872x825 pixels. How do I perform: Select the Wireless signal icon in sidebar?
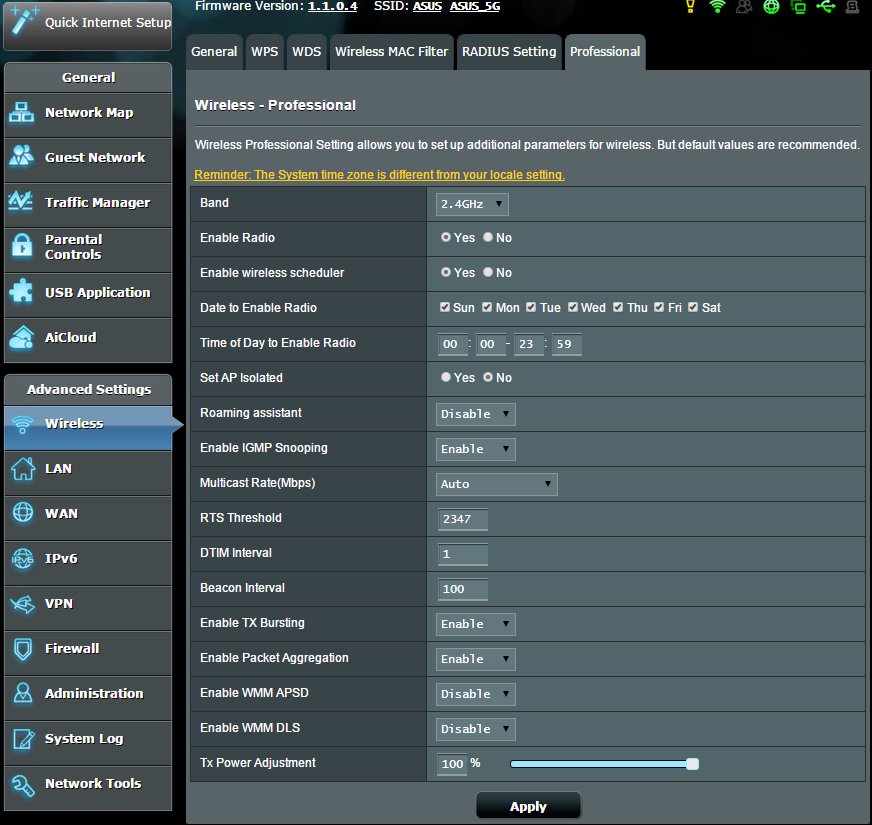tap(22, 424)
